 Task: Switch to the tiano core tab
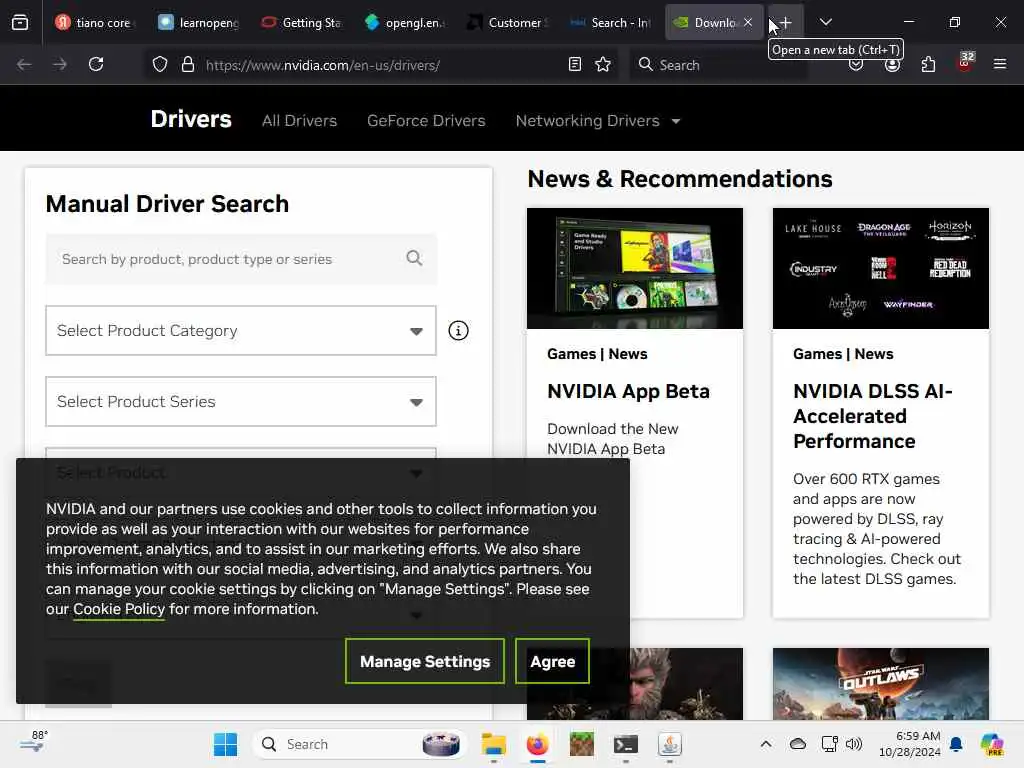(x=94, y=22)
